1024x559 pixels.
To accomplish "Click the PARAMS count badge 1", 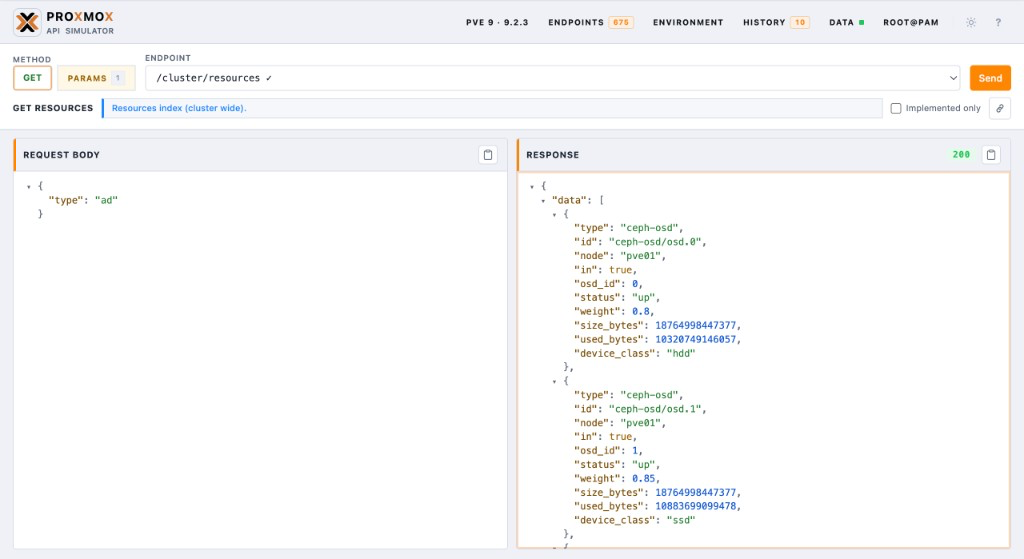I will (x=118, y=78).
